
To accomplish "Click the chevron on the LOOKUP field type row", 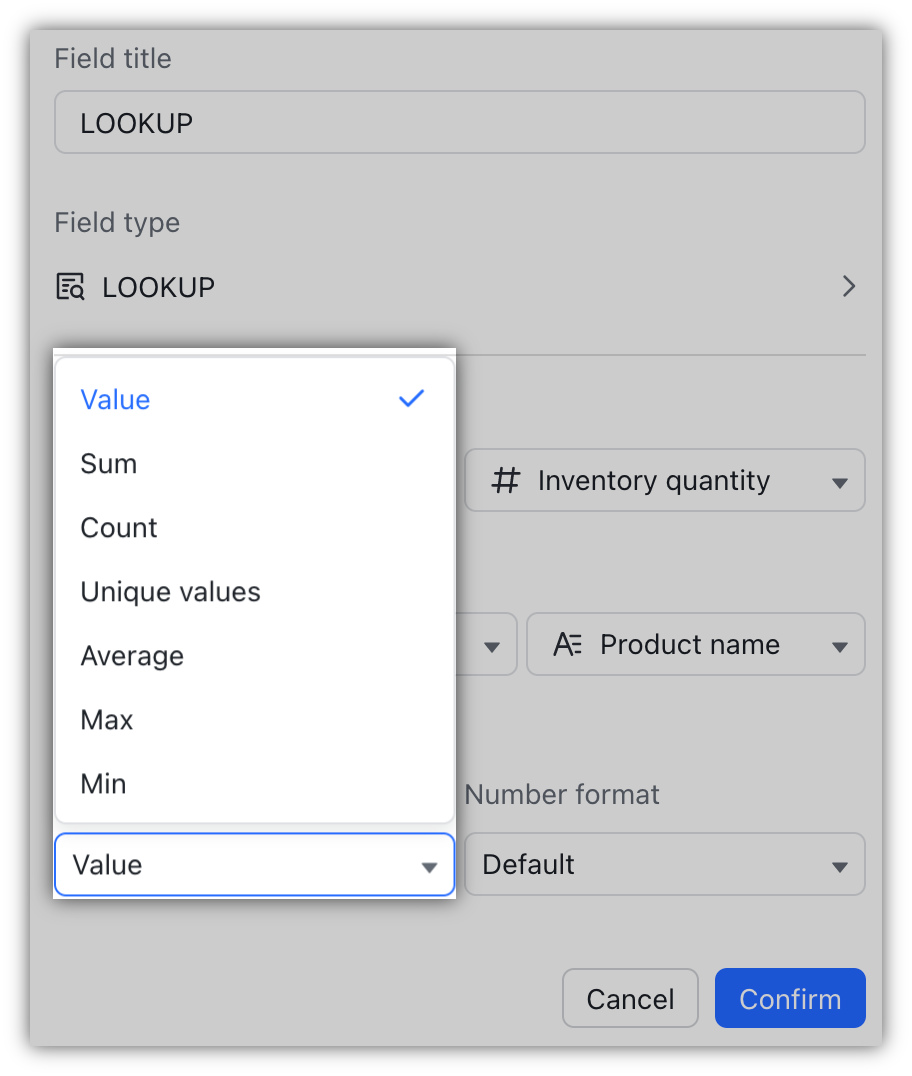I will pyautogui.click(x=849, y=287).
